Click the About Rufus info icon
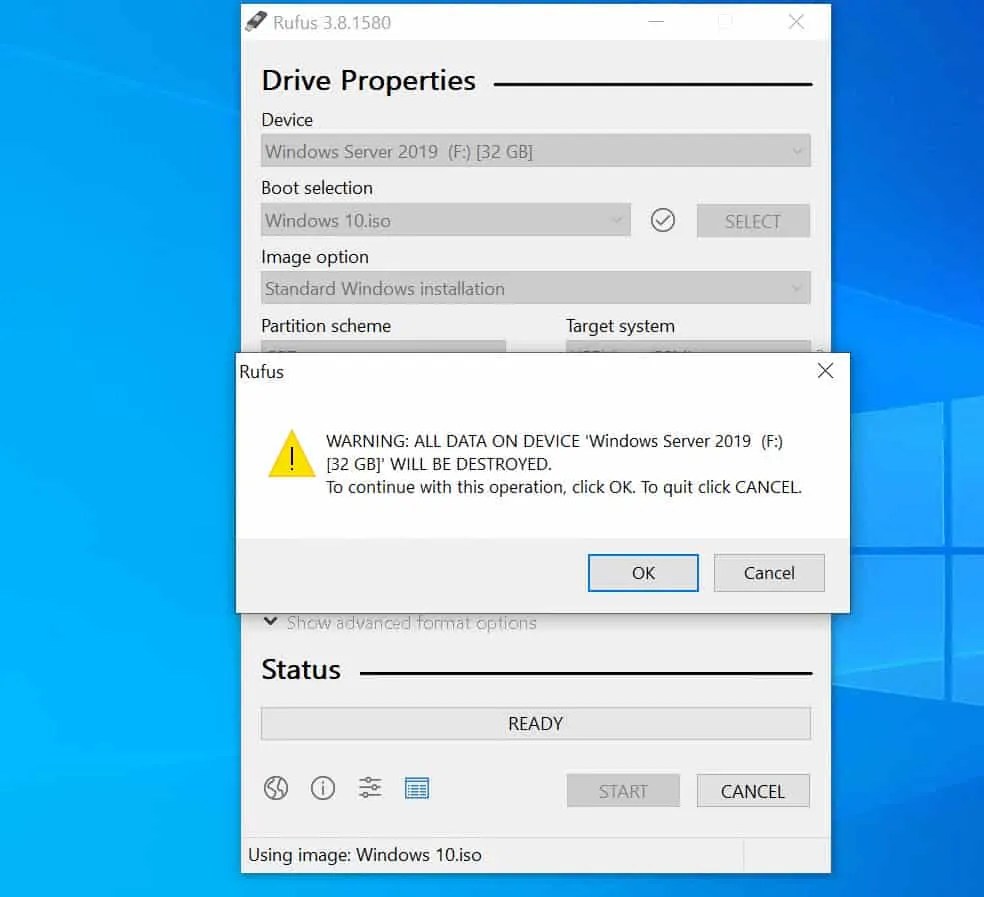The width and height of the screenshot is (984, 897). [x=322, y=788]
